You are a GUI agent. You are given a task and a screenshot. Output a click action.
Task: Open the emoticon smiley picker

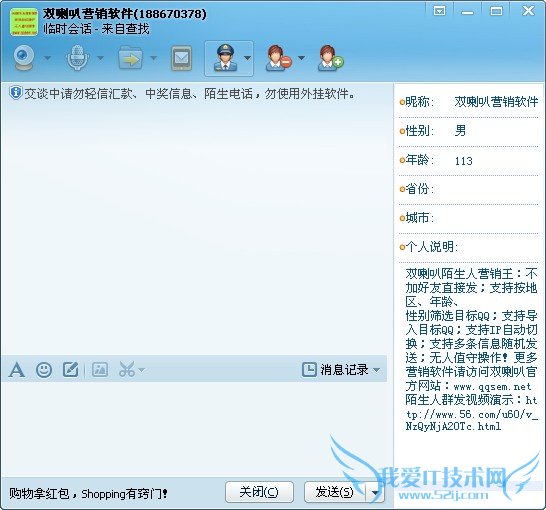click(x=44, y=370)
